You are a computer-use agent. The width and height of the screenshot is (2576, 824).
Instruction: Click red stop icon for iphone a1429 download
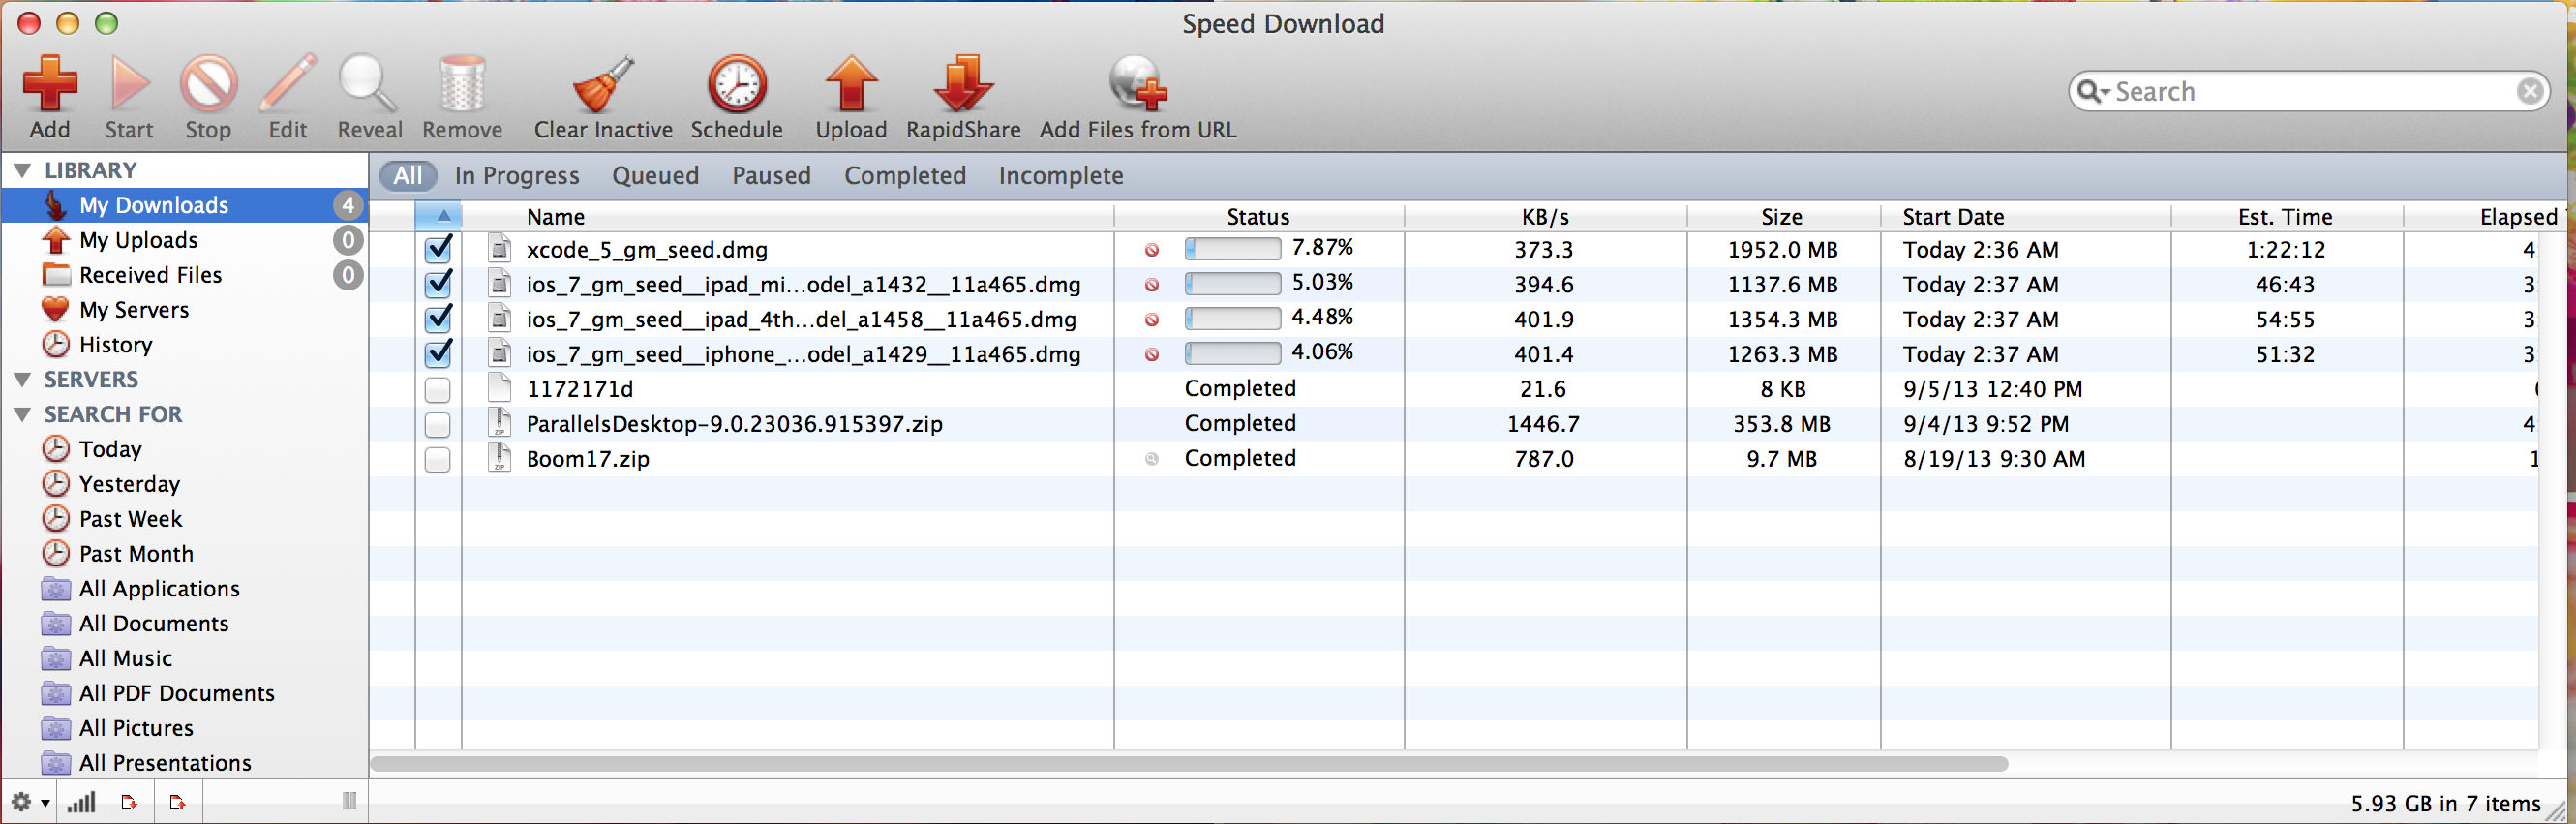1152,355
